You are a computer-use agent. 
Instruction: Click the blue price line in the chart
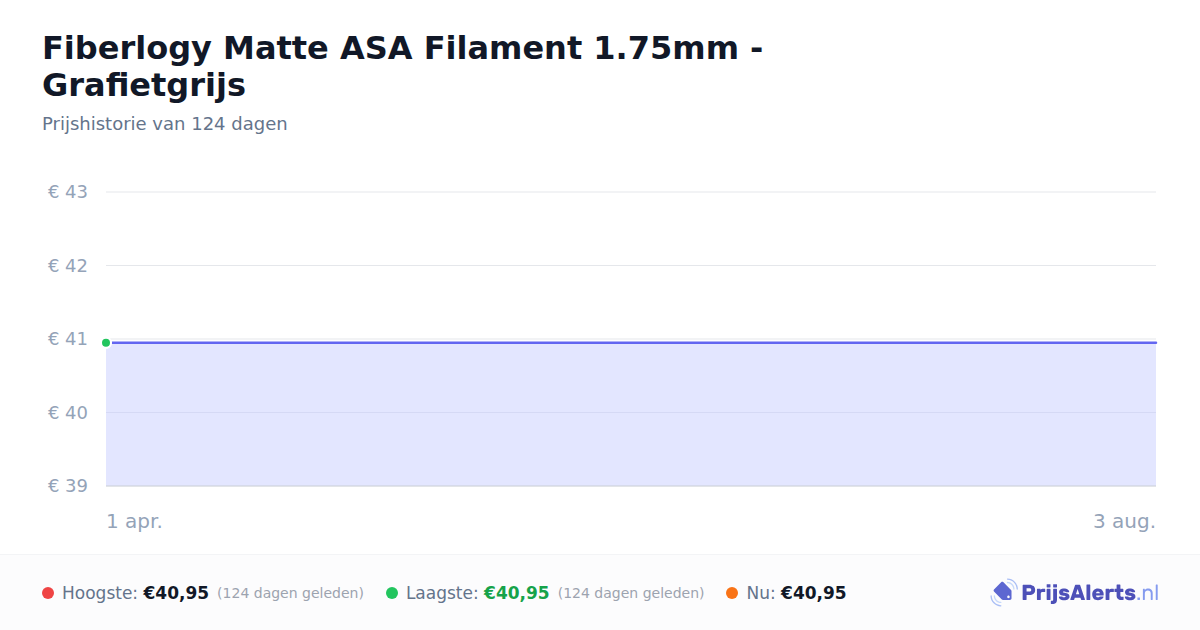pos(631,342)
